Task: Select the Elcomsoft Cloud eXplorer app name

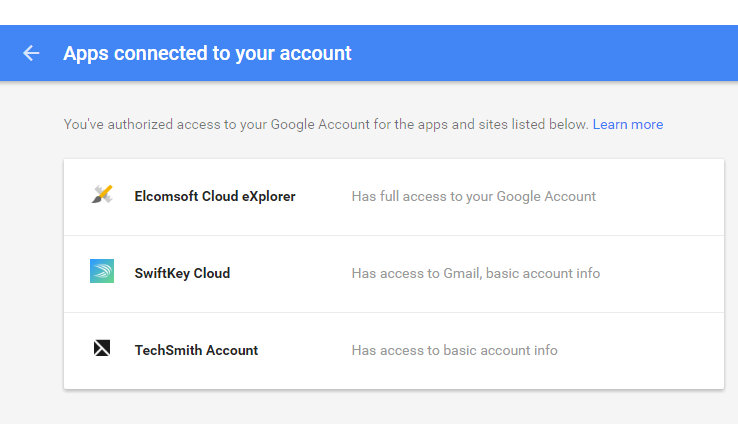Action: point(215,196)
